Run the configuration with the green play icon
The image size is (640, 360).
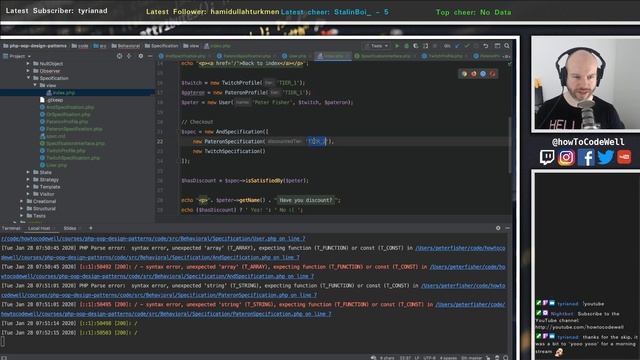pos(396,46)
